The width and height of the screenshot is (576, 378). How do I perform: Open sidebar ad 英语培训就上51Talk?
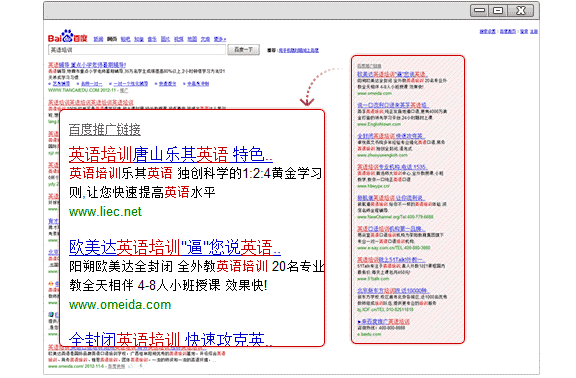tap(392, 259)
